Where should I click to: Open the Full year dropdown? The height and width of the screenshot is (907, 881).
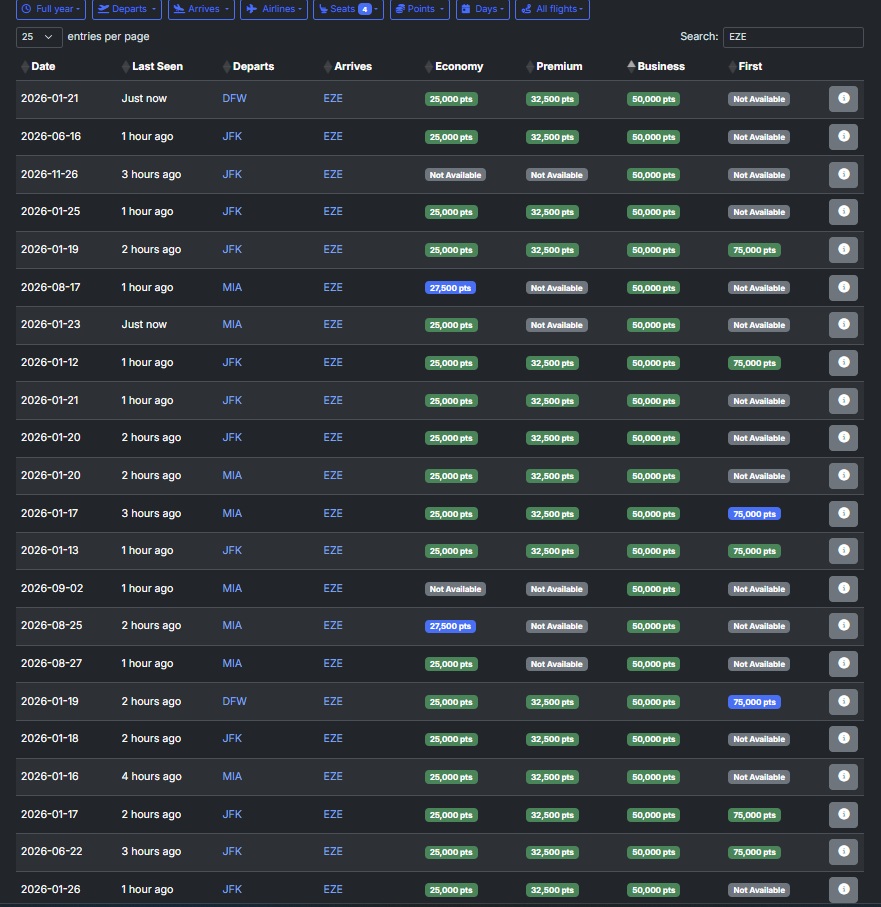click(x=51, y=9)
